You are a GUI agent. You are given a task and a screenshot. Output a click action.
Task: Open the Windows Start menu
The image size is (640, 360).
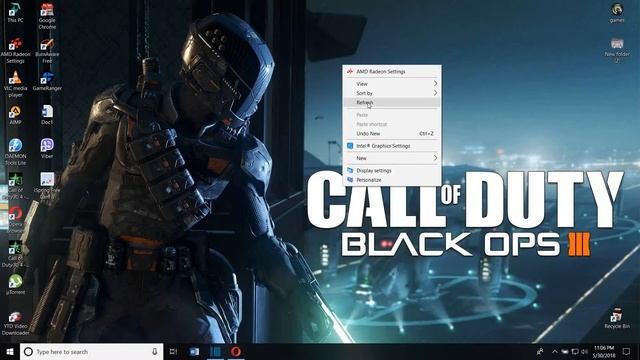click(10, 351)
